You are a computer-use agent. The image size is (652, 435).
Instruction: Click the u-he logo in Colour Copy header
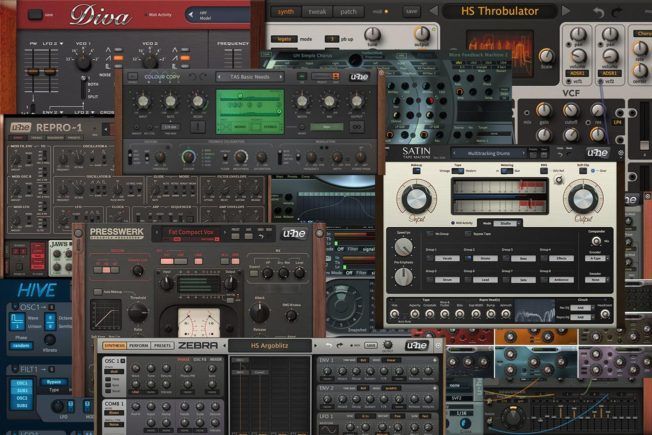(359, 77)
